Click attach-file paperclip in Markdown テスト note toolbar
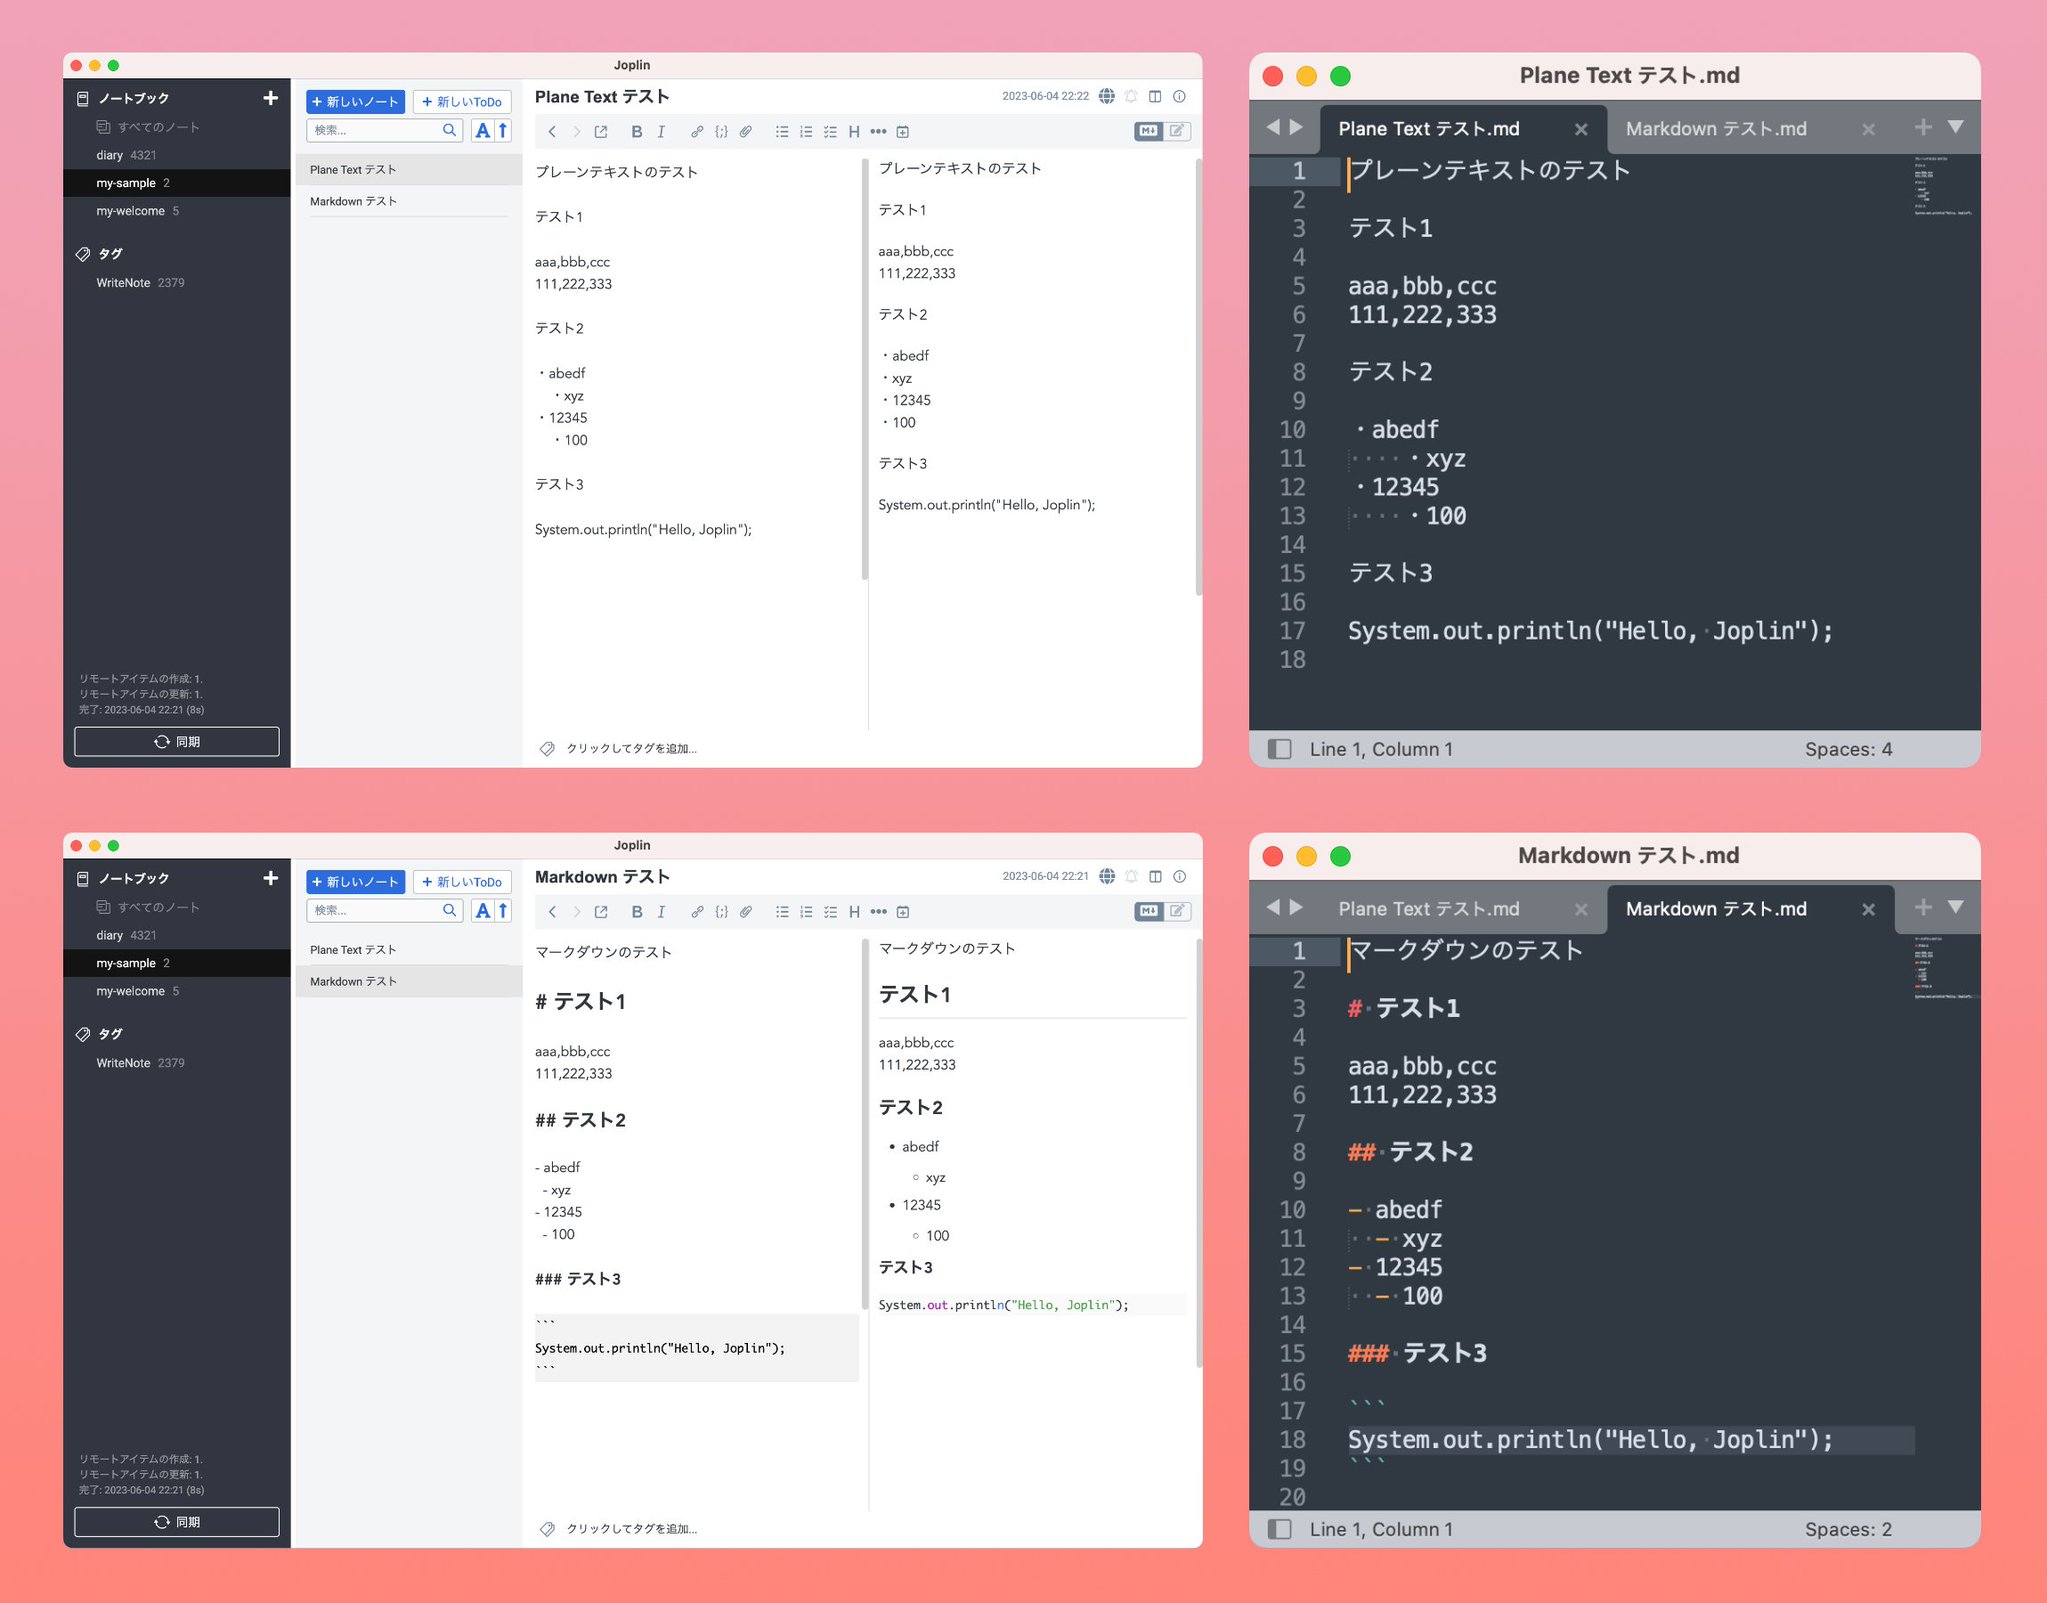 click(x=746, y=911)
